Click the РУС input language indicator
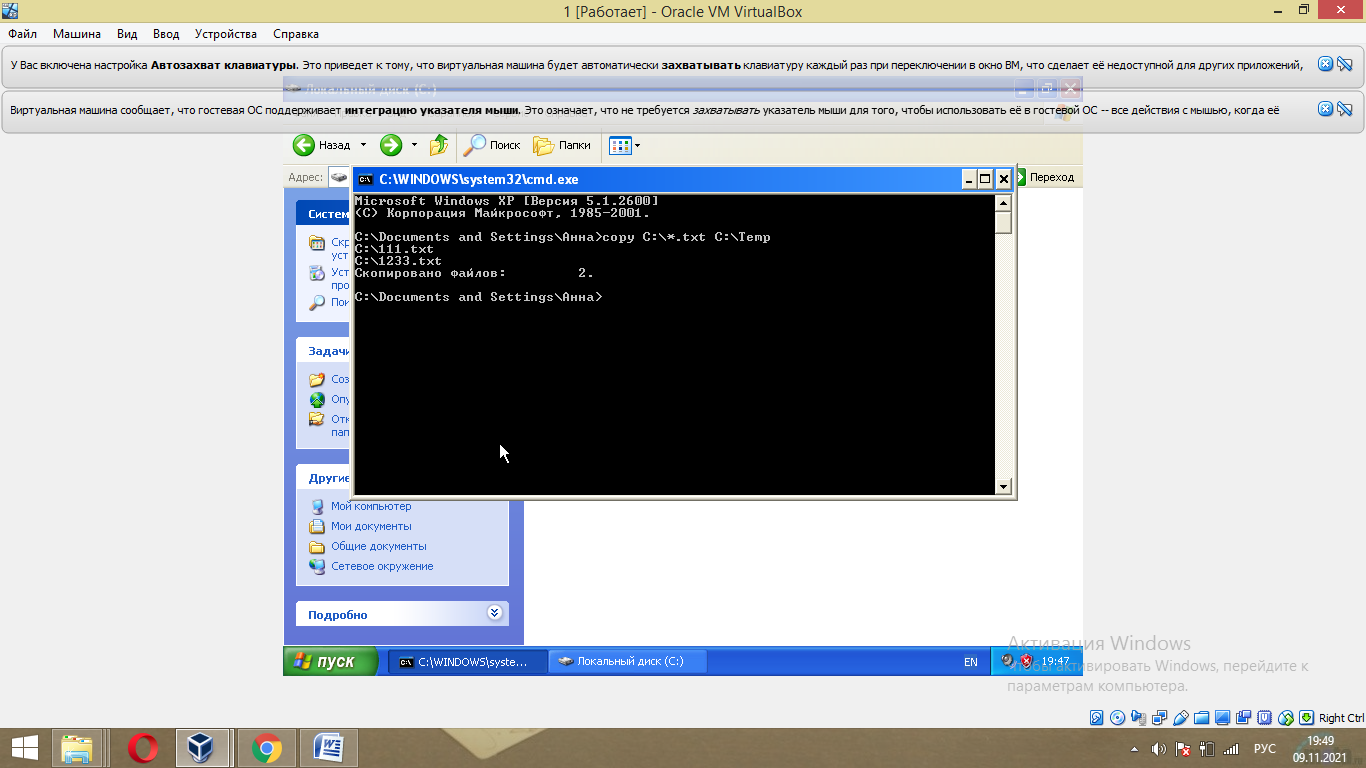The image size is (1366, 768). [1265, 749]
